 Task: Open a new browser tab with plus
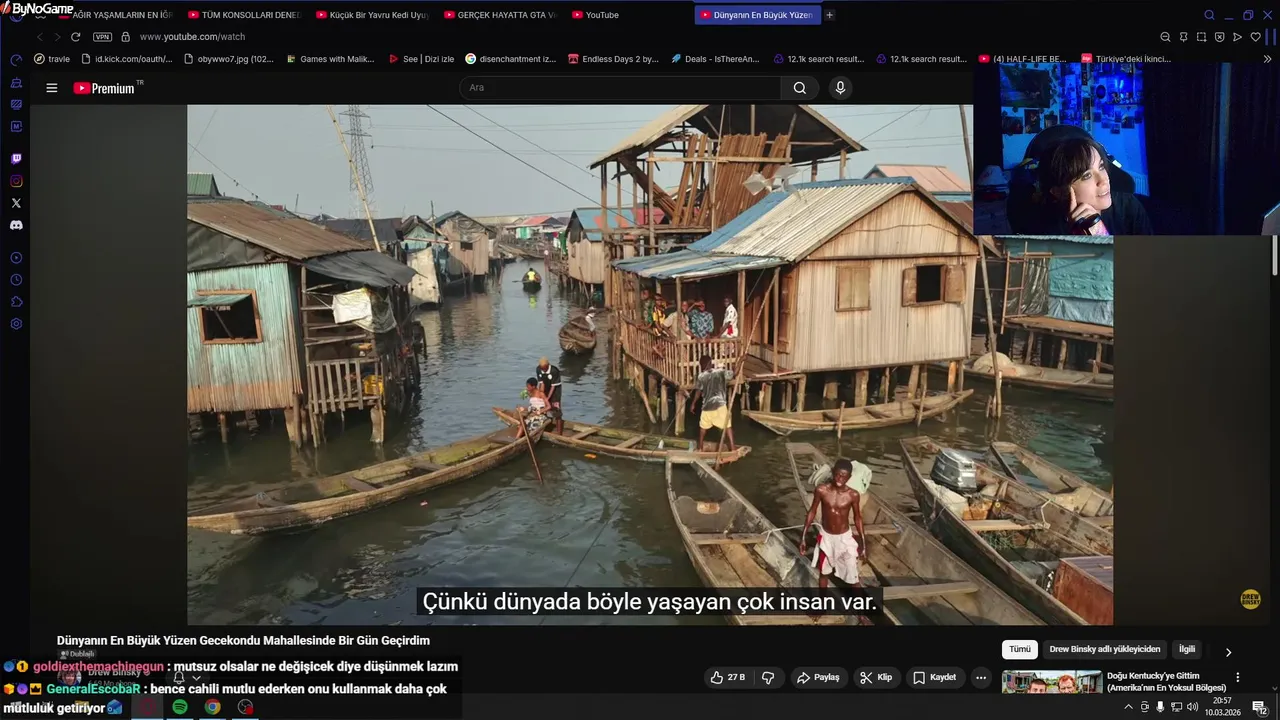[x=830, y=15]
